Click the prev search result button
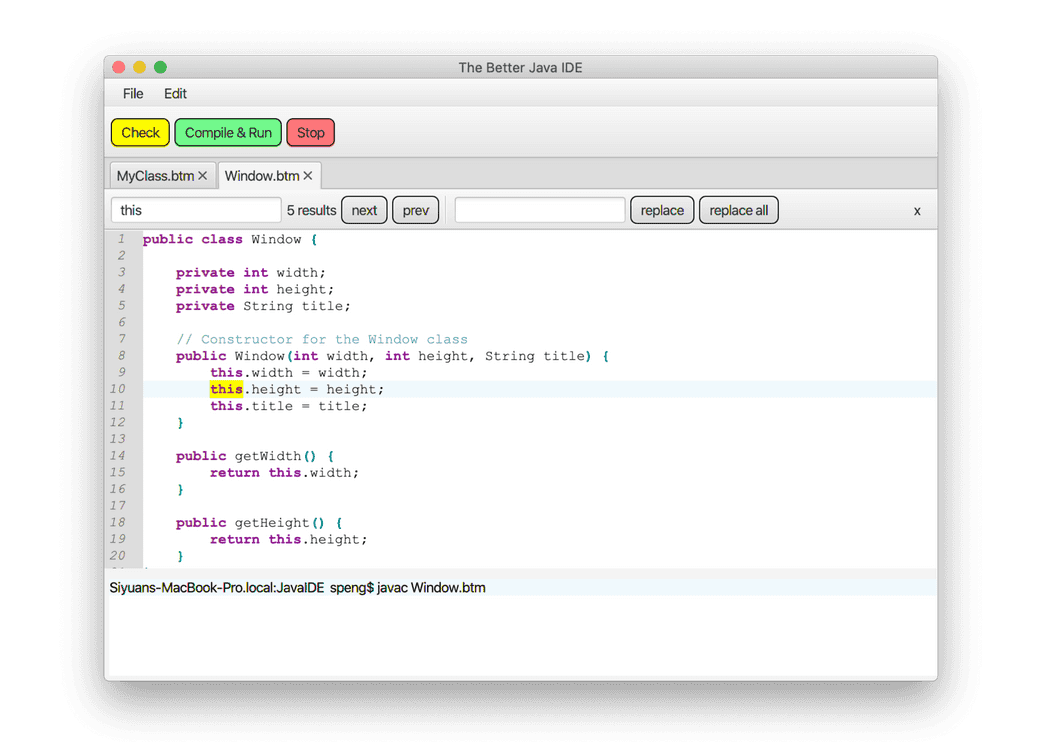This screenshot has height=742, width=1042. pos(415,209)
